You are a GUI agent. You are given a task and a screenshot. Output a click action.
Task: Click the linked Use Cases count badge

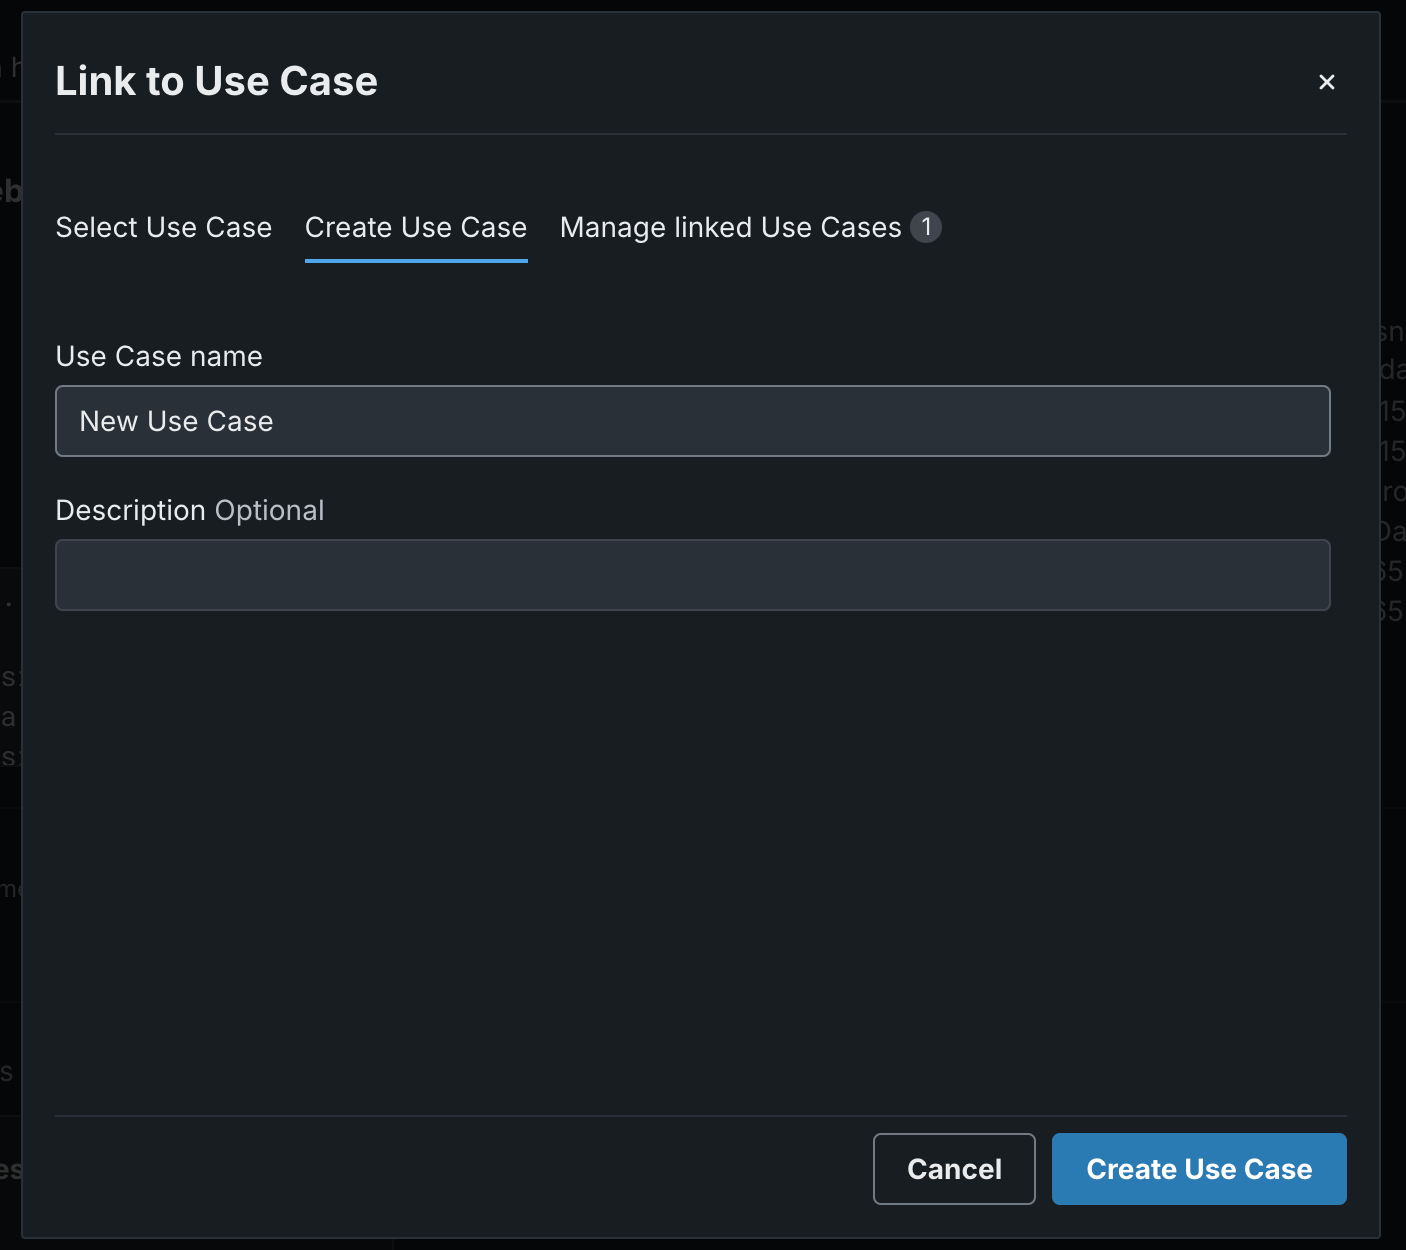(926, 227)
